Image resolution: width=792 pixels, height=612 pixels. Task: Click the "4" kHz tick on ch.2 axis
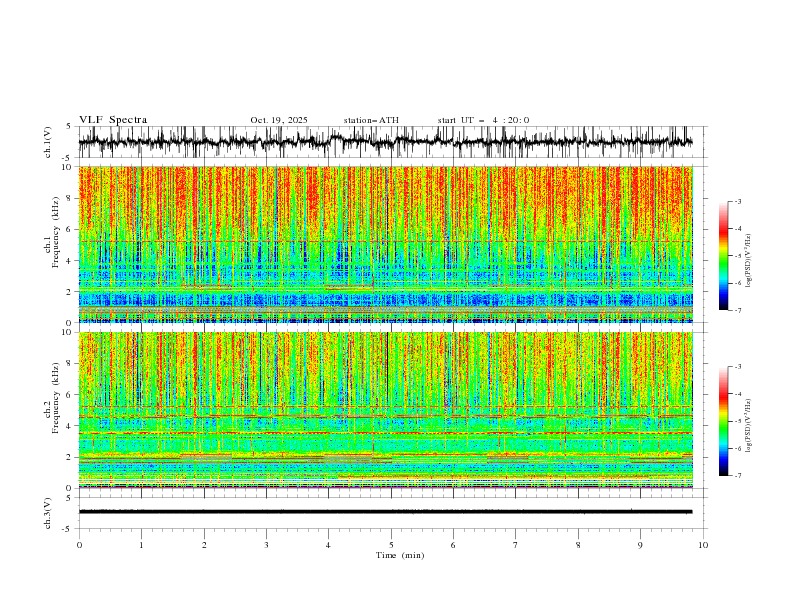point(70,426)
